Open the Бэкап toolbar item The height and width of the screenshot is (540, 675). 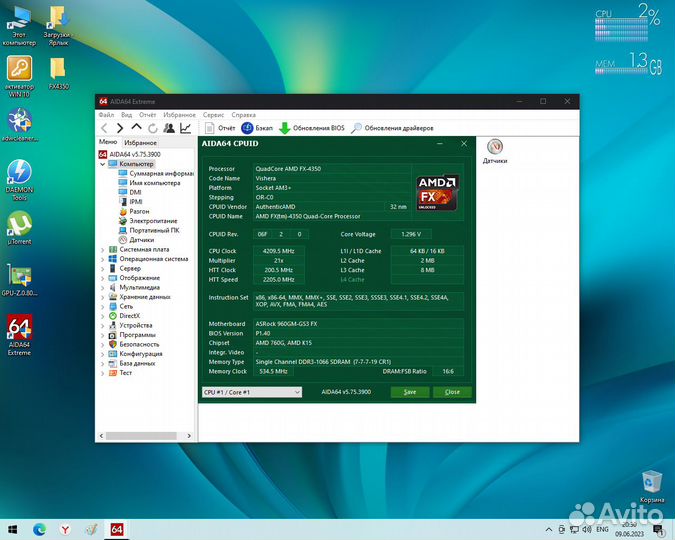point(257,128)
